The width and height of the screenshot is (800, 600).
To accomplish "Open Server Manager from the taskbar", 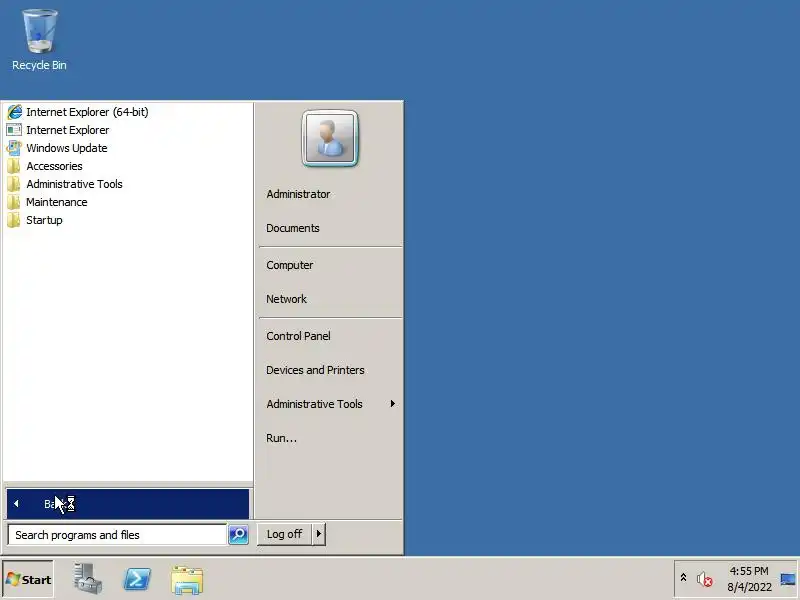I will pos(87,579).
